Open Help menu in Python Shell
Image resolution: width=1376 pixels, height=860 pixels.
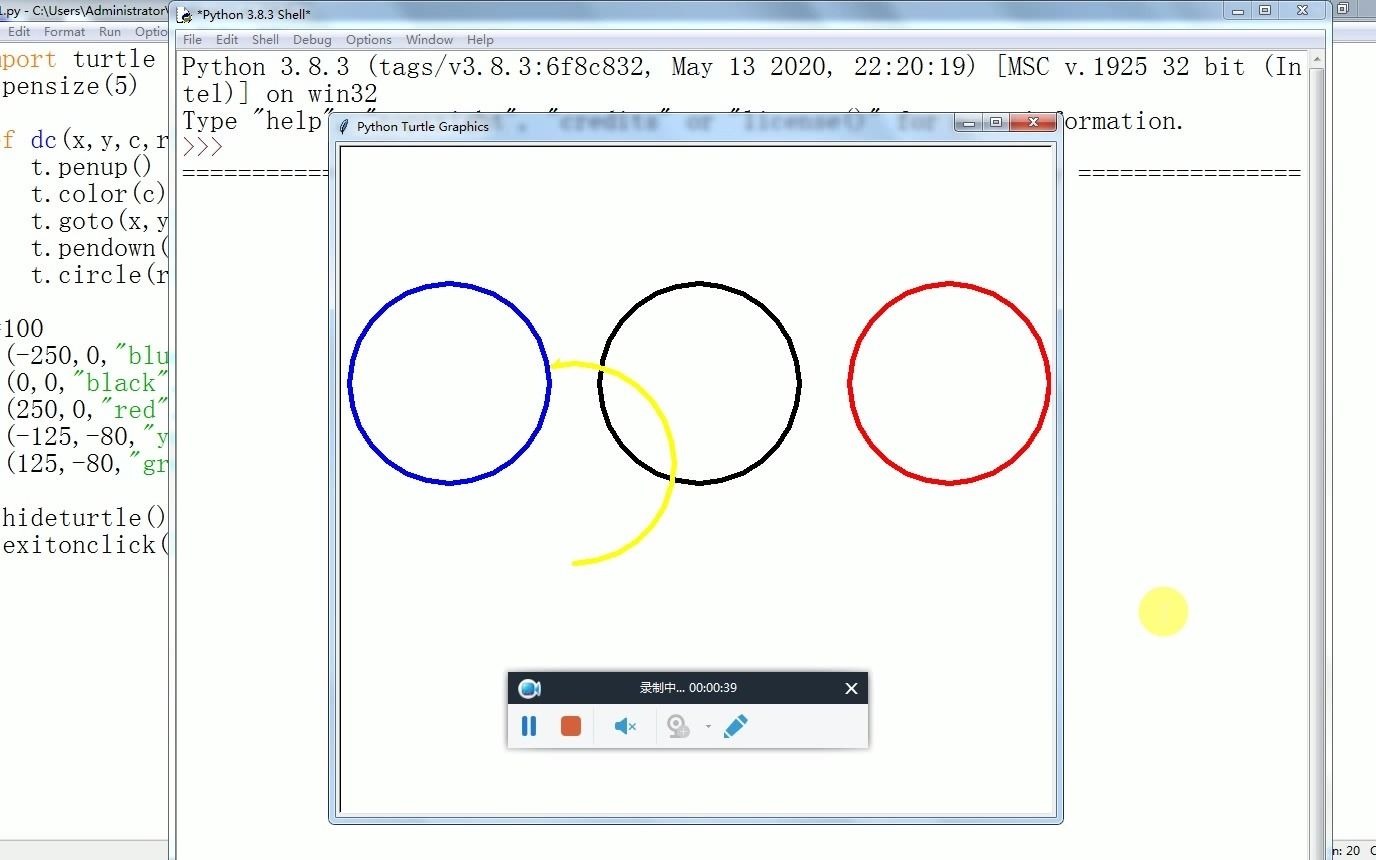480,40
